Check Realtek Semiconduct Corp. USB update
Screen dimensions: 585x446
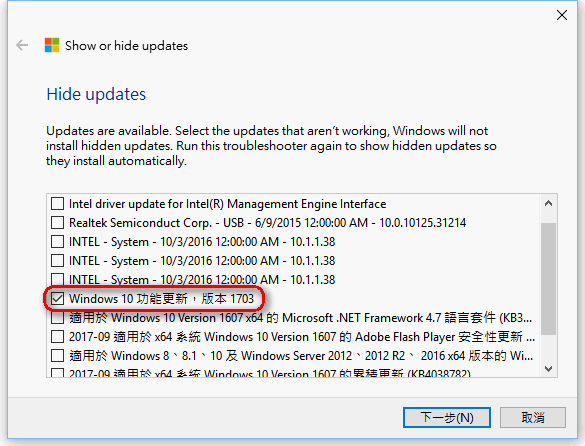[x=57, y=223]
